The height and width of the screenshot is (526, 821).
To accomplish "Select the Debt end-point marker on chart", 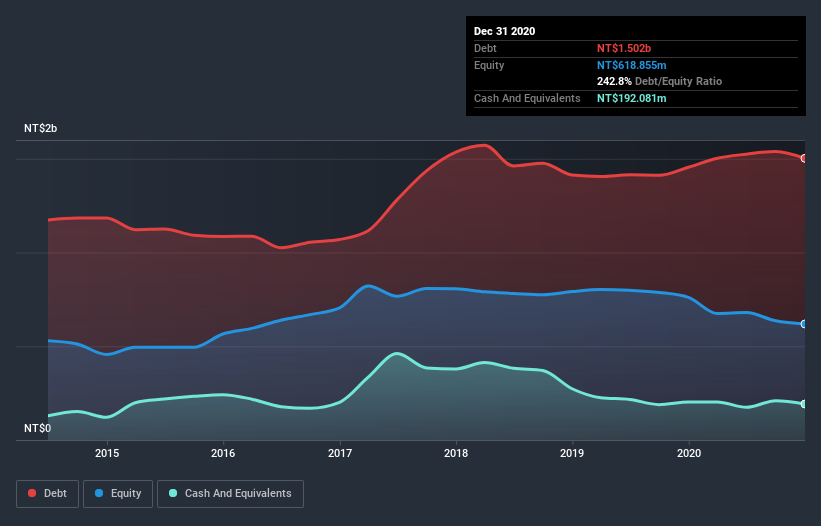I will (x=804, y=158).
